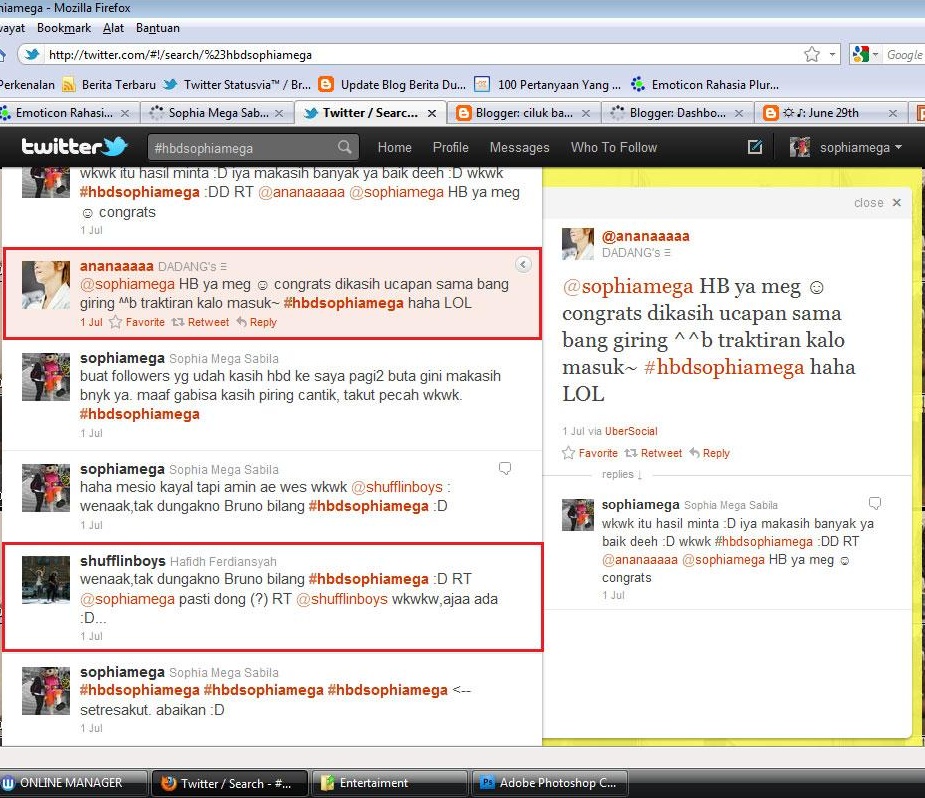This screenshot has width=925, height=798.
Task: Click the conversation bubble in details panel reply
Action: point(875,503)
